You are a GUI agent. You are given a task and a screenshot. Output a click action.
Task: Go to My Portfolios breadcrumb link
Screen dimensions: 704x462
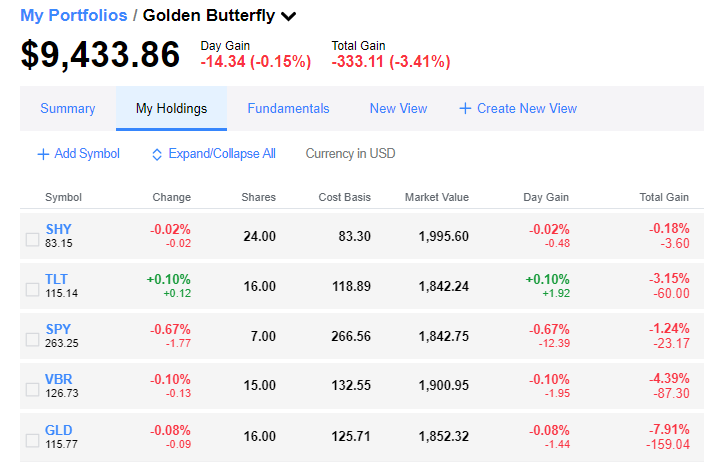(x=74, y=15)
